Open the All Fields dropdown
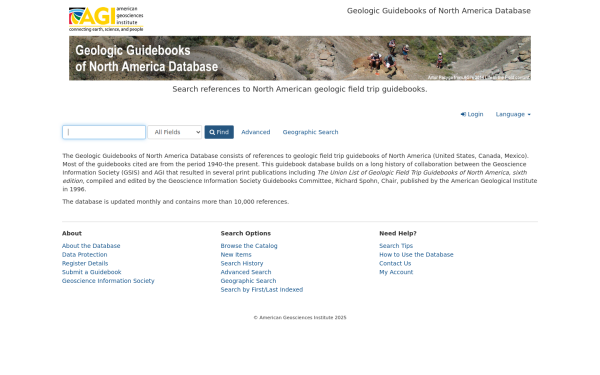Viewport: 600px width, 375px height. [x=174, y=132]
